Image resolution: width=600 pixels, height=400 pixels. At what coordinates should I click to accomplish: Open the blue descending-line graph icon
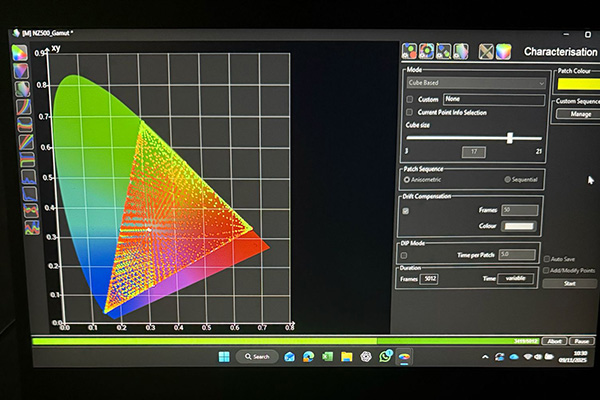coord(30,194)
